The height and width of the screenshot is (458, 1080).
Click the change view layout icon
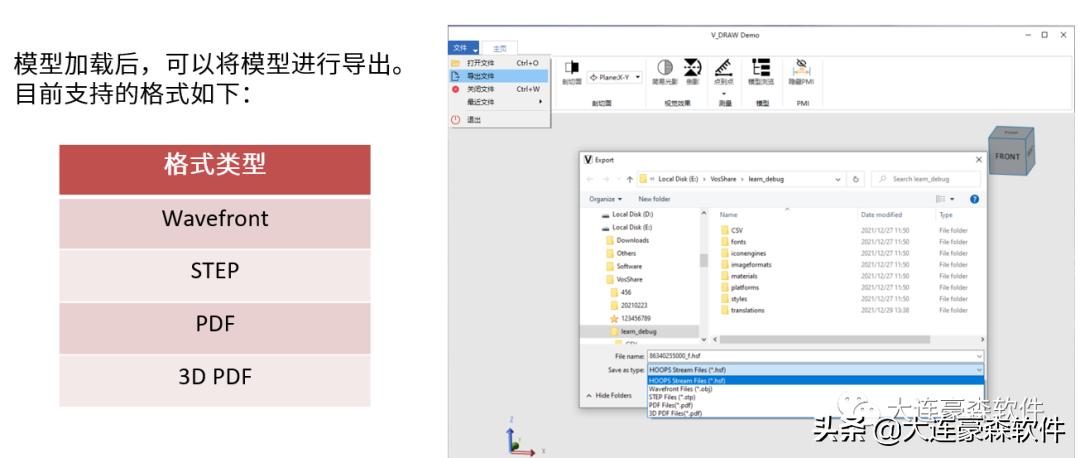(x=941, y=199)
